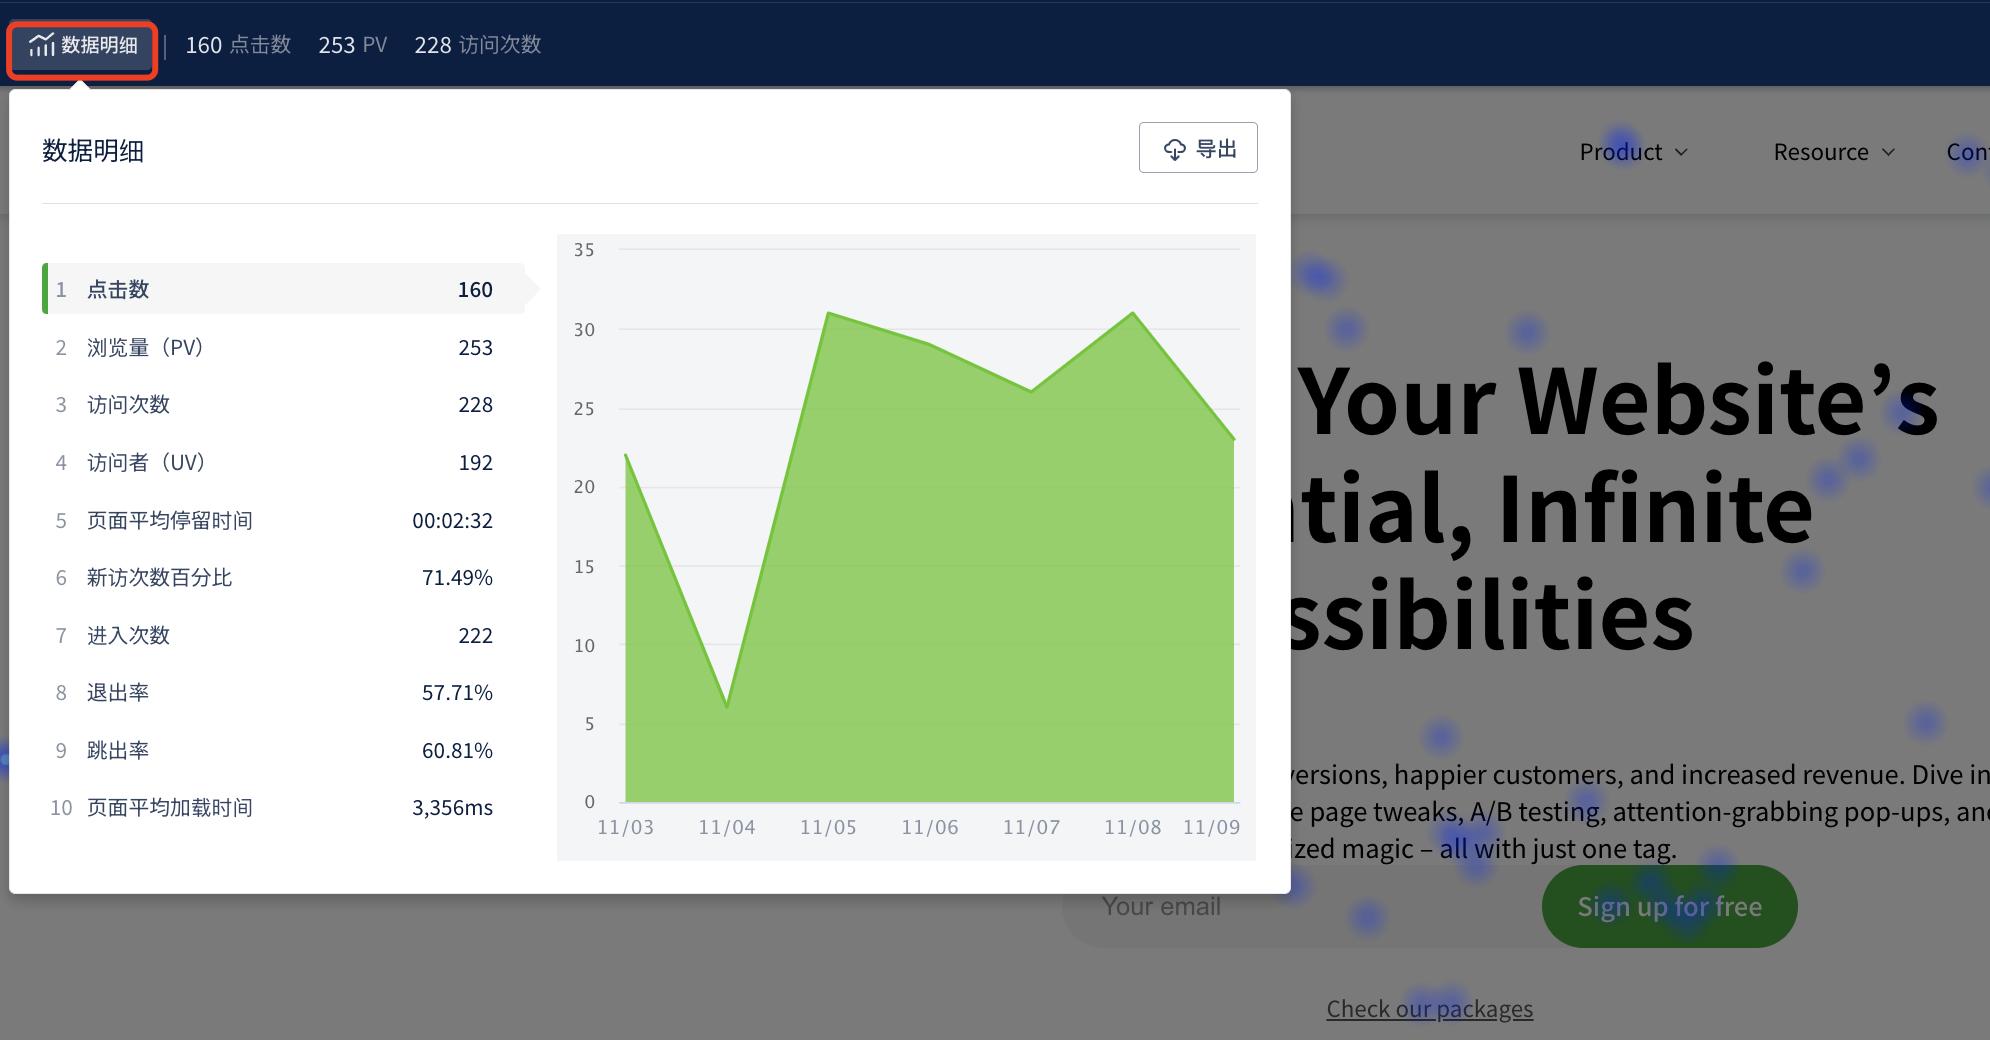Viewport: 1990px width, 1040px height.
Task: Select the 点击数 metric row
Action: pyautogui.click(x=283, y=289)
